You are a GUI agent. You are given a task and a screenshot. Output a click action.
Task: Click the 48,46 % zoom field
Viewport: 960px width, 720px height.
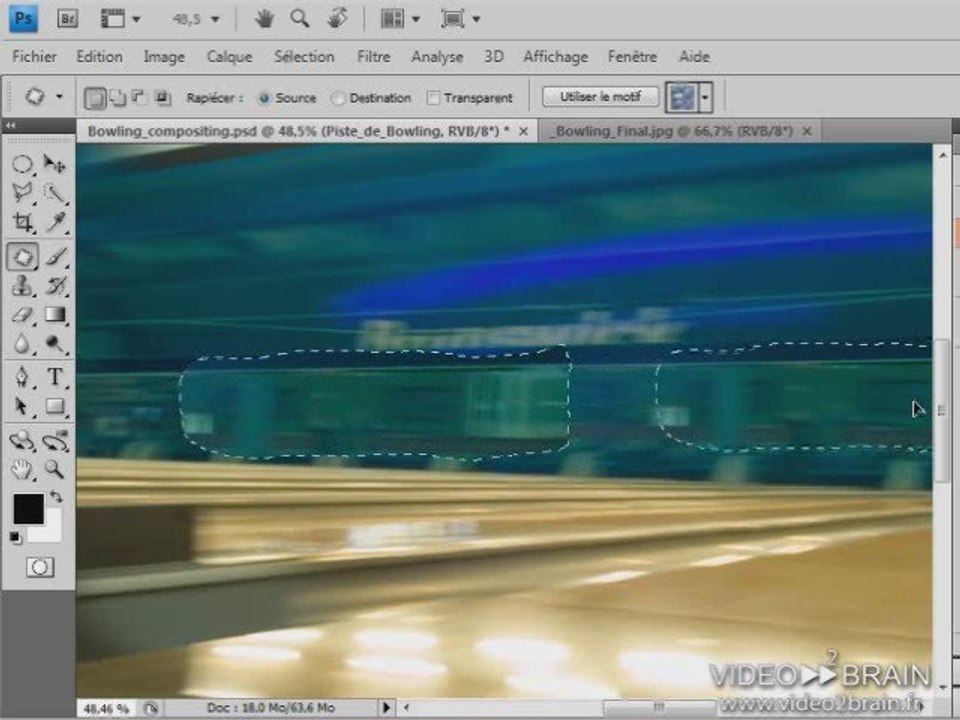tap(106, 708)
